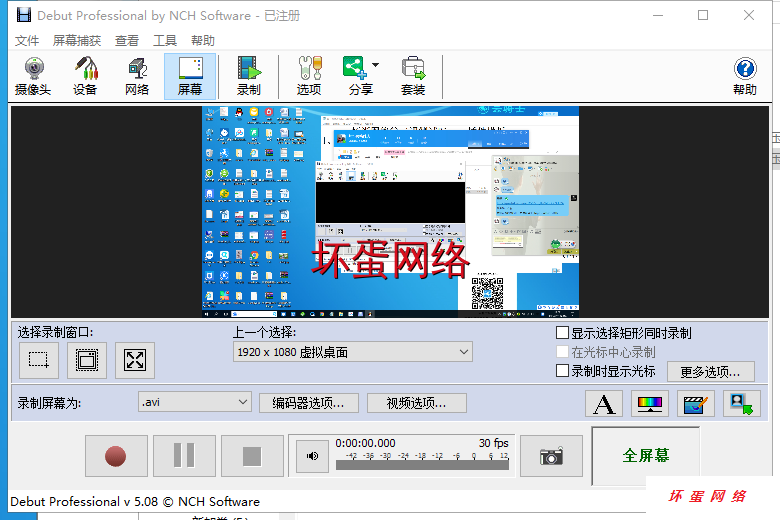The height and width of the screenshot is (520, 780).
Task: Open the 工具 menu
Action: point(165,41)
